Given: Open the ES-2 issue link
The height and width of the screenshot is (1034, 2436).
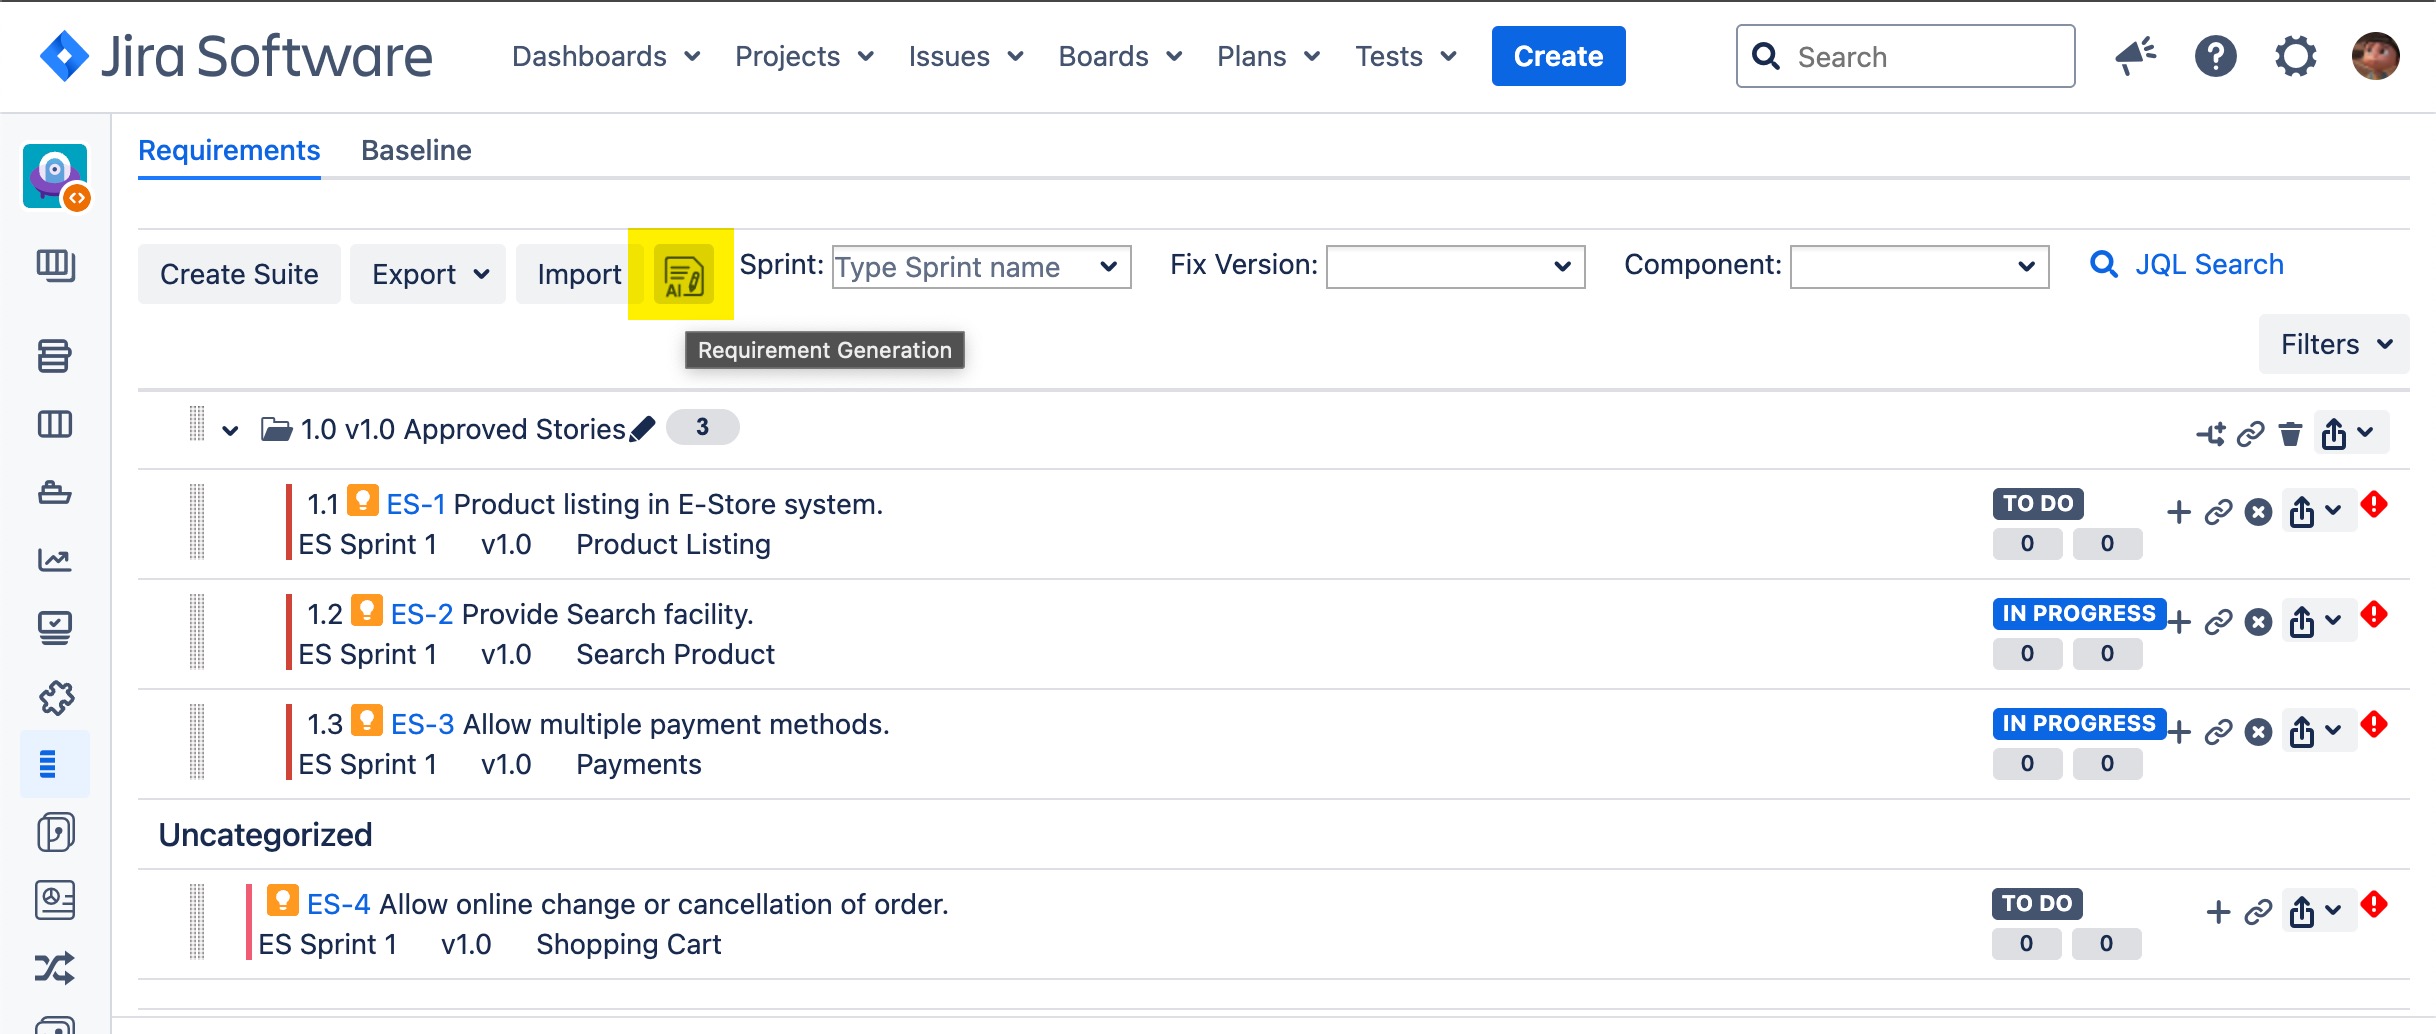Looking at the screenshot, I should [x=421, y=614].
